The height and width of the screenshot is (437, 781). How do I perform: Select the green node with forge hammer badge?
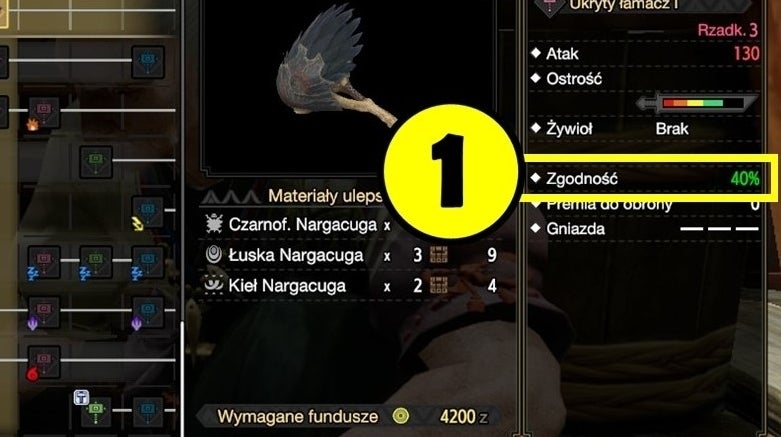(96, 412)
